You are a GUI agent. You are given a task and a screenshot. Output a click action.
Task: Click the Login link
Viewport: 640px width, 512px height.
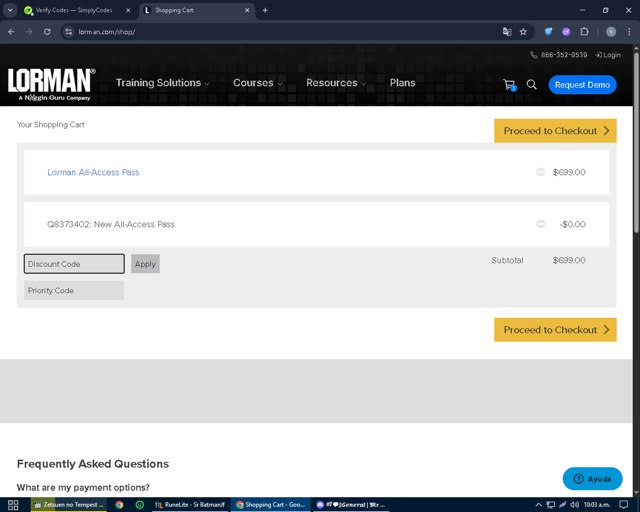[608, 55]
